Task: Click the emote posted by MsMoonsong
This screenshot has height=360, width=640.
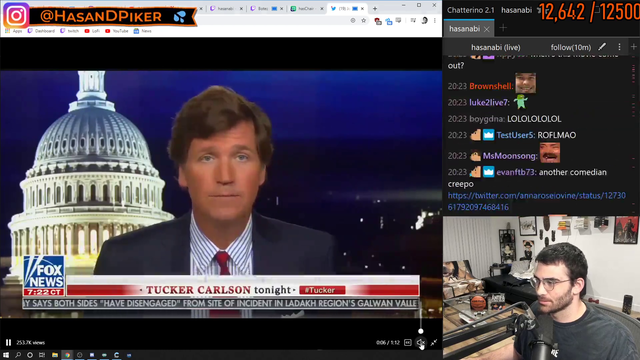Action: 550,153
